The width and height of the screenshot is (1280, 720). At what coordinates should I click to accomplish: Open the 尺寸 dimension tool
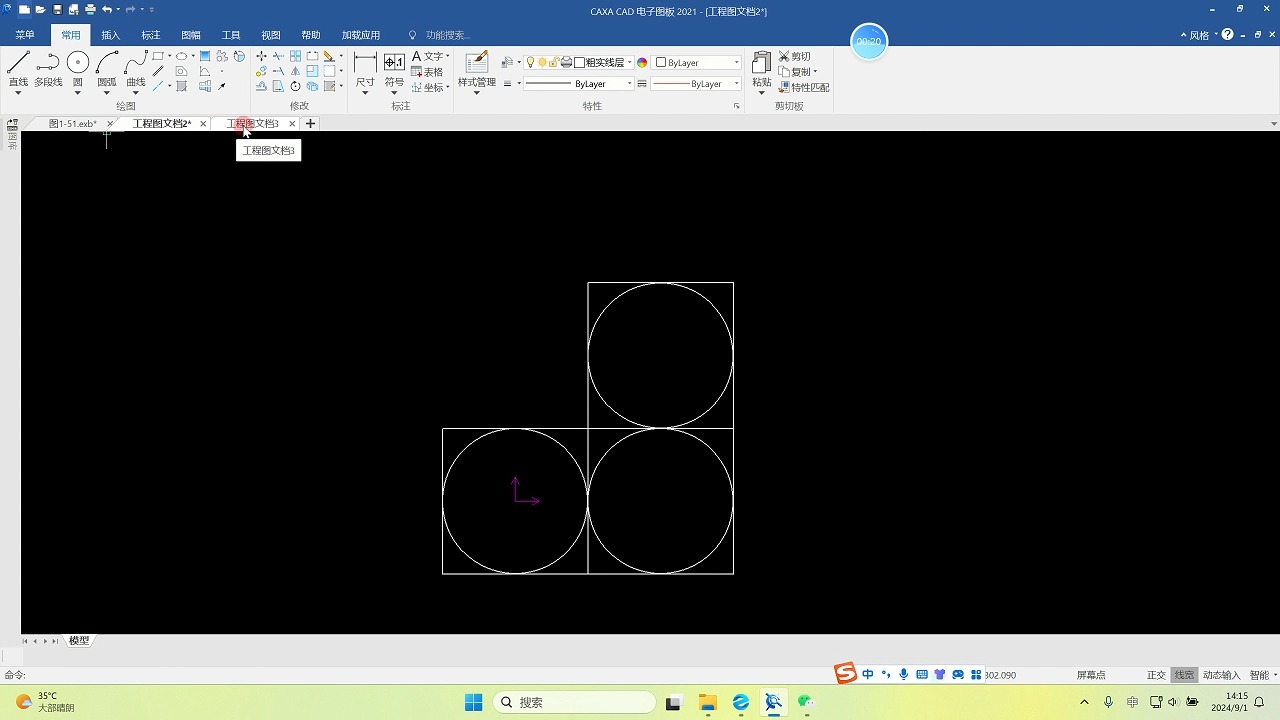pyautogui.click(x=365, y=70)
